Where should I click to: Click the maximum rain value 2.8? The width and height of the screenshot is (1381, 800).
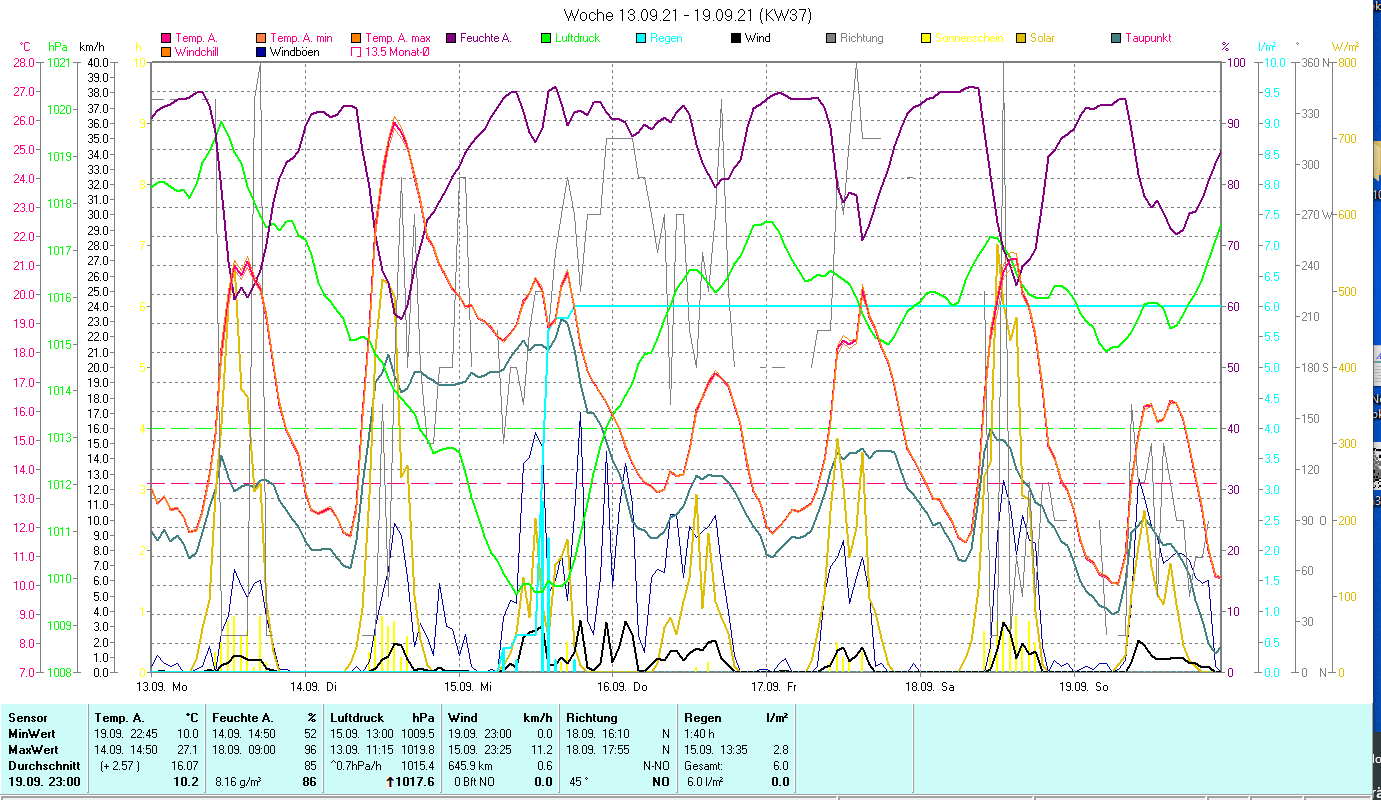pos(780,750)
